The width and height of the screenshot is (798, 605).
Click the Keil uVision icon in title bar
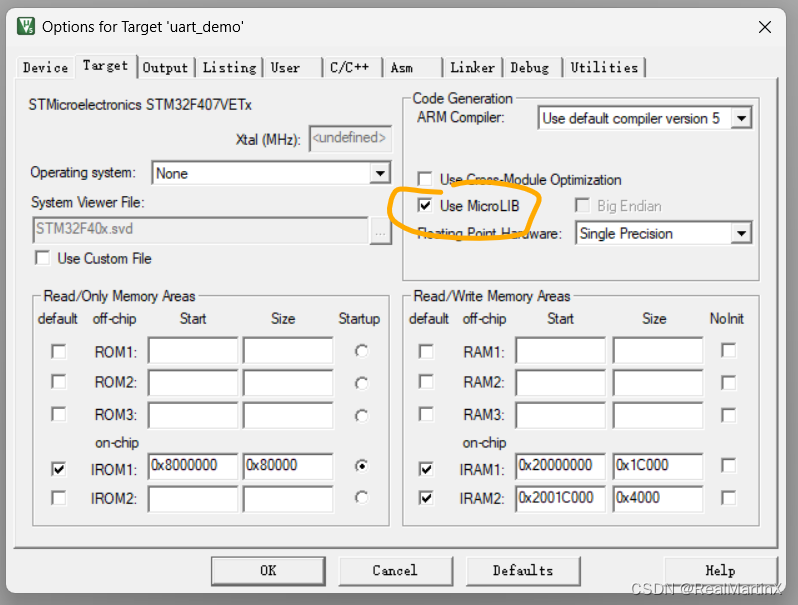[x=25, y=26]
